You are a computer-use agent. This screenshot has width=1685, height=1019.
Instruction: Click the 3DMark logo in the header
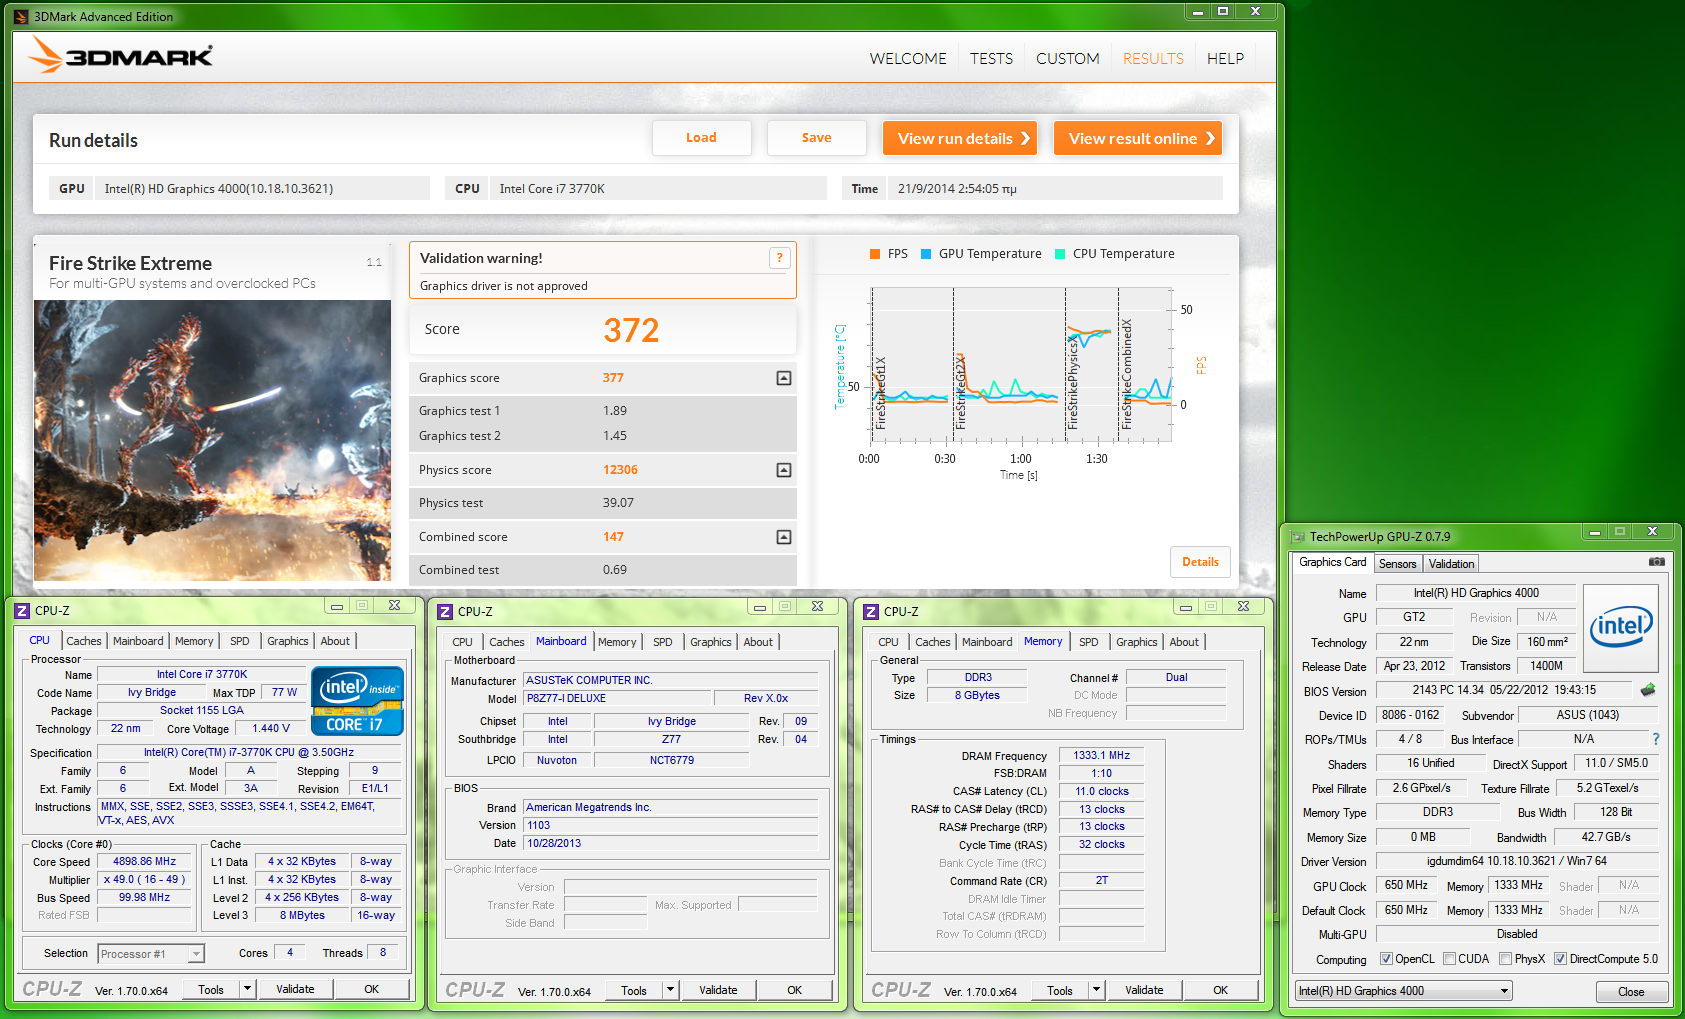click(121, 55)
